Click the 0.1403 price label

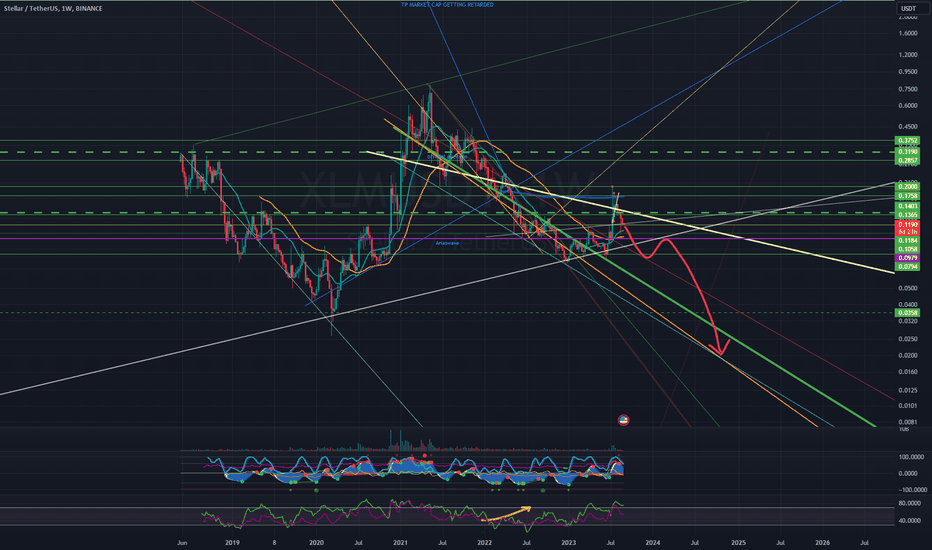click(908, 206)
